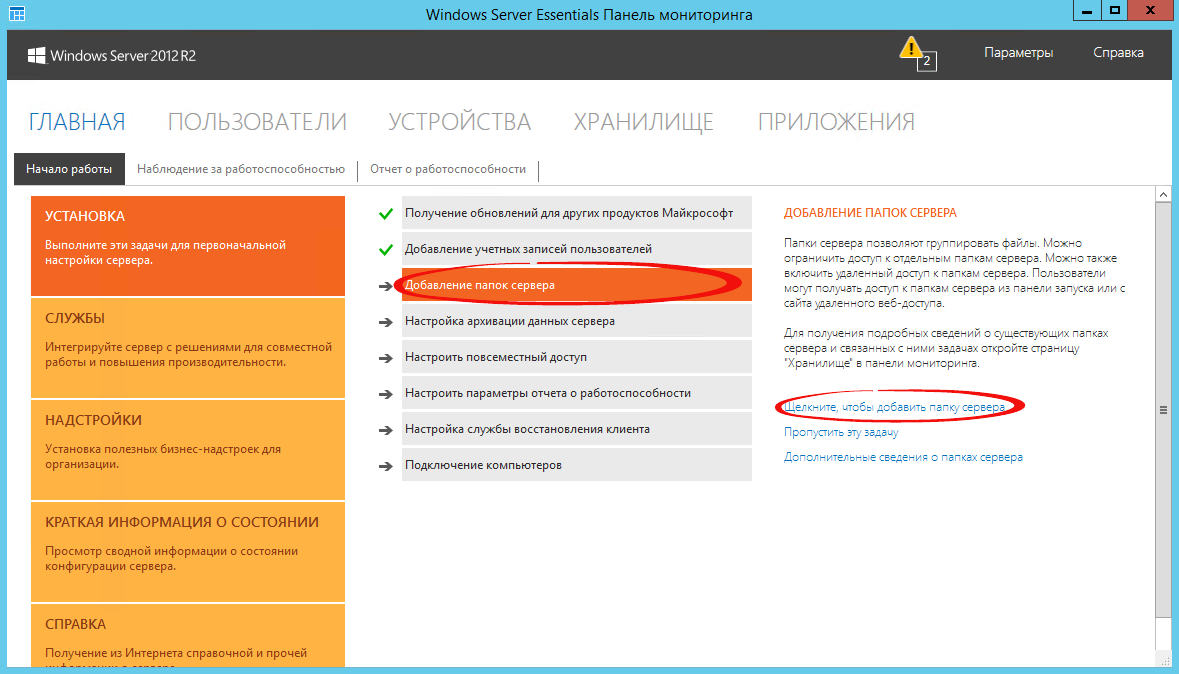Select the СЛУЖБЫ category tile
The width and height of the screenshot is (1179, 674).
[x=188, y=348]
